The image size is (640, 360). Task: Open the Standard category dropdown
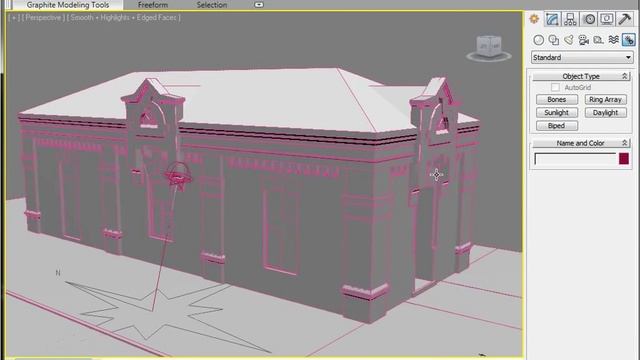point(582,58)
